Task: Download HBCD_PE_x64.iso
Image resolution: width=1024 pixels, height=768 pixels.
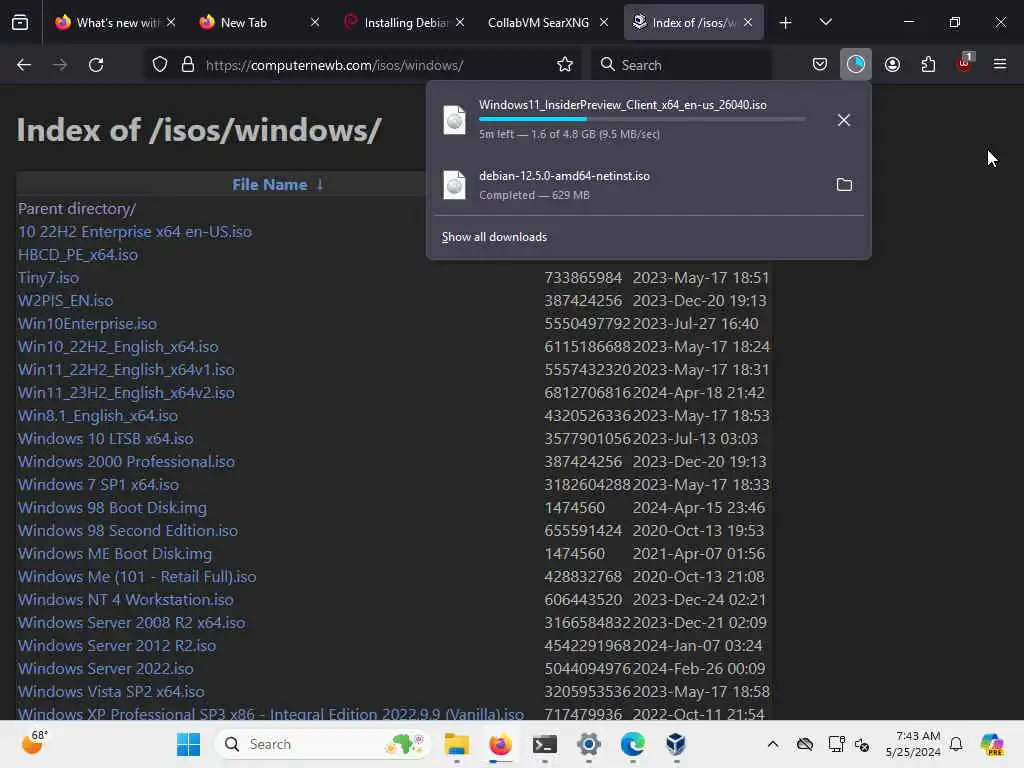Action: click(x=78, y=255)
